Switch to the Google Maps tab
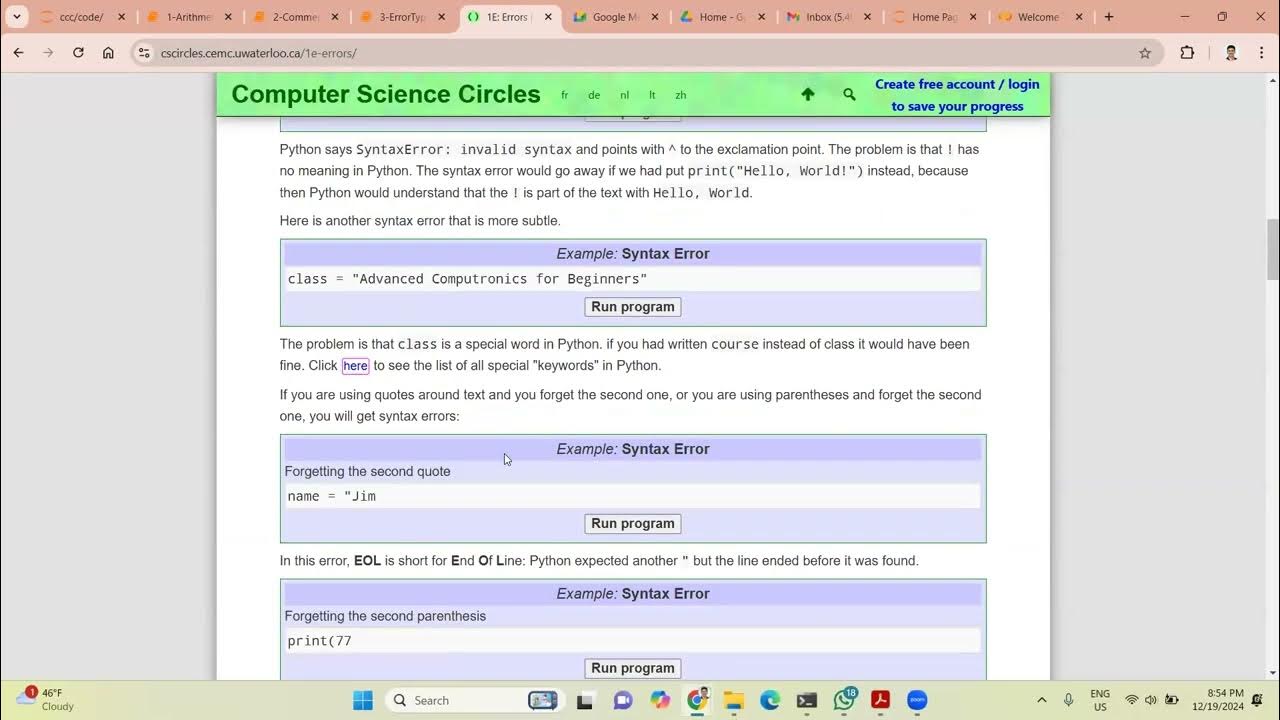 tap(615, 17)
